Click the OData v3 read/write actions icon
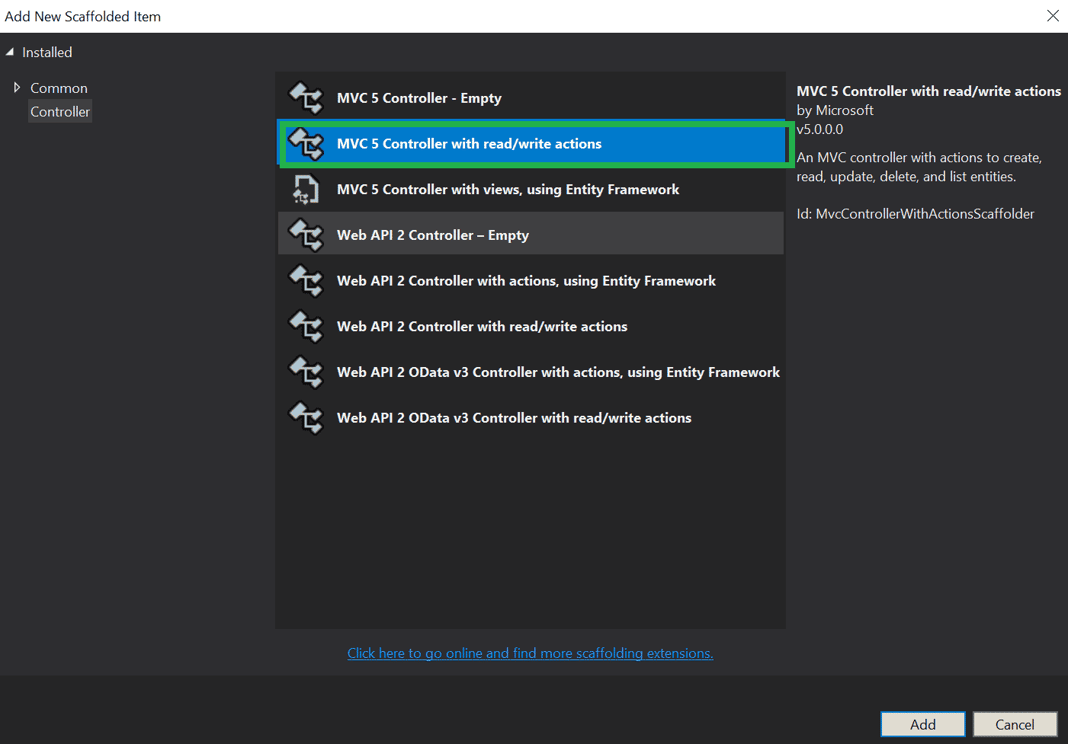This screenshot has width=1068, height=744. [306, 418]
